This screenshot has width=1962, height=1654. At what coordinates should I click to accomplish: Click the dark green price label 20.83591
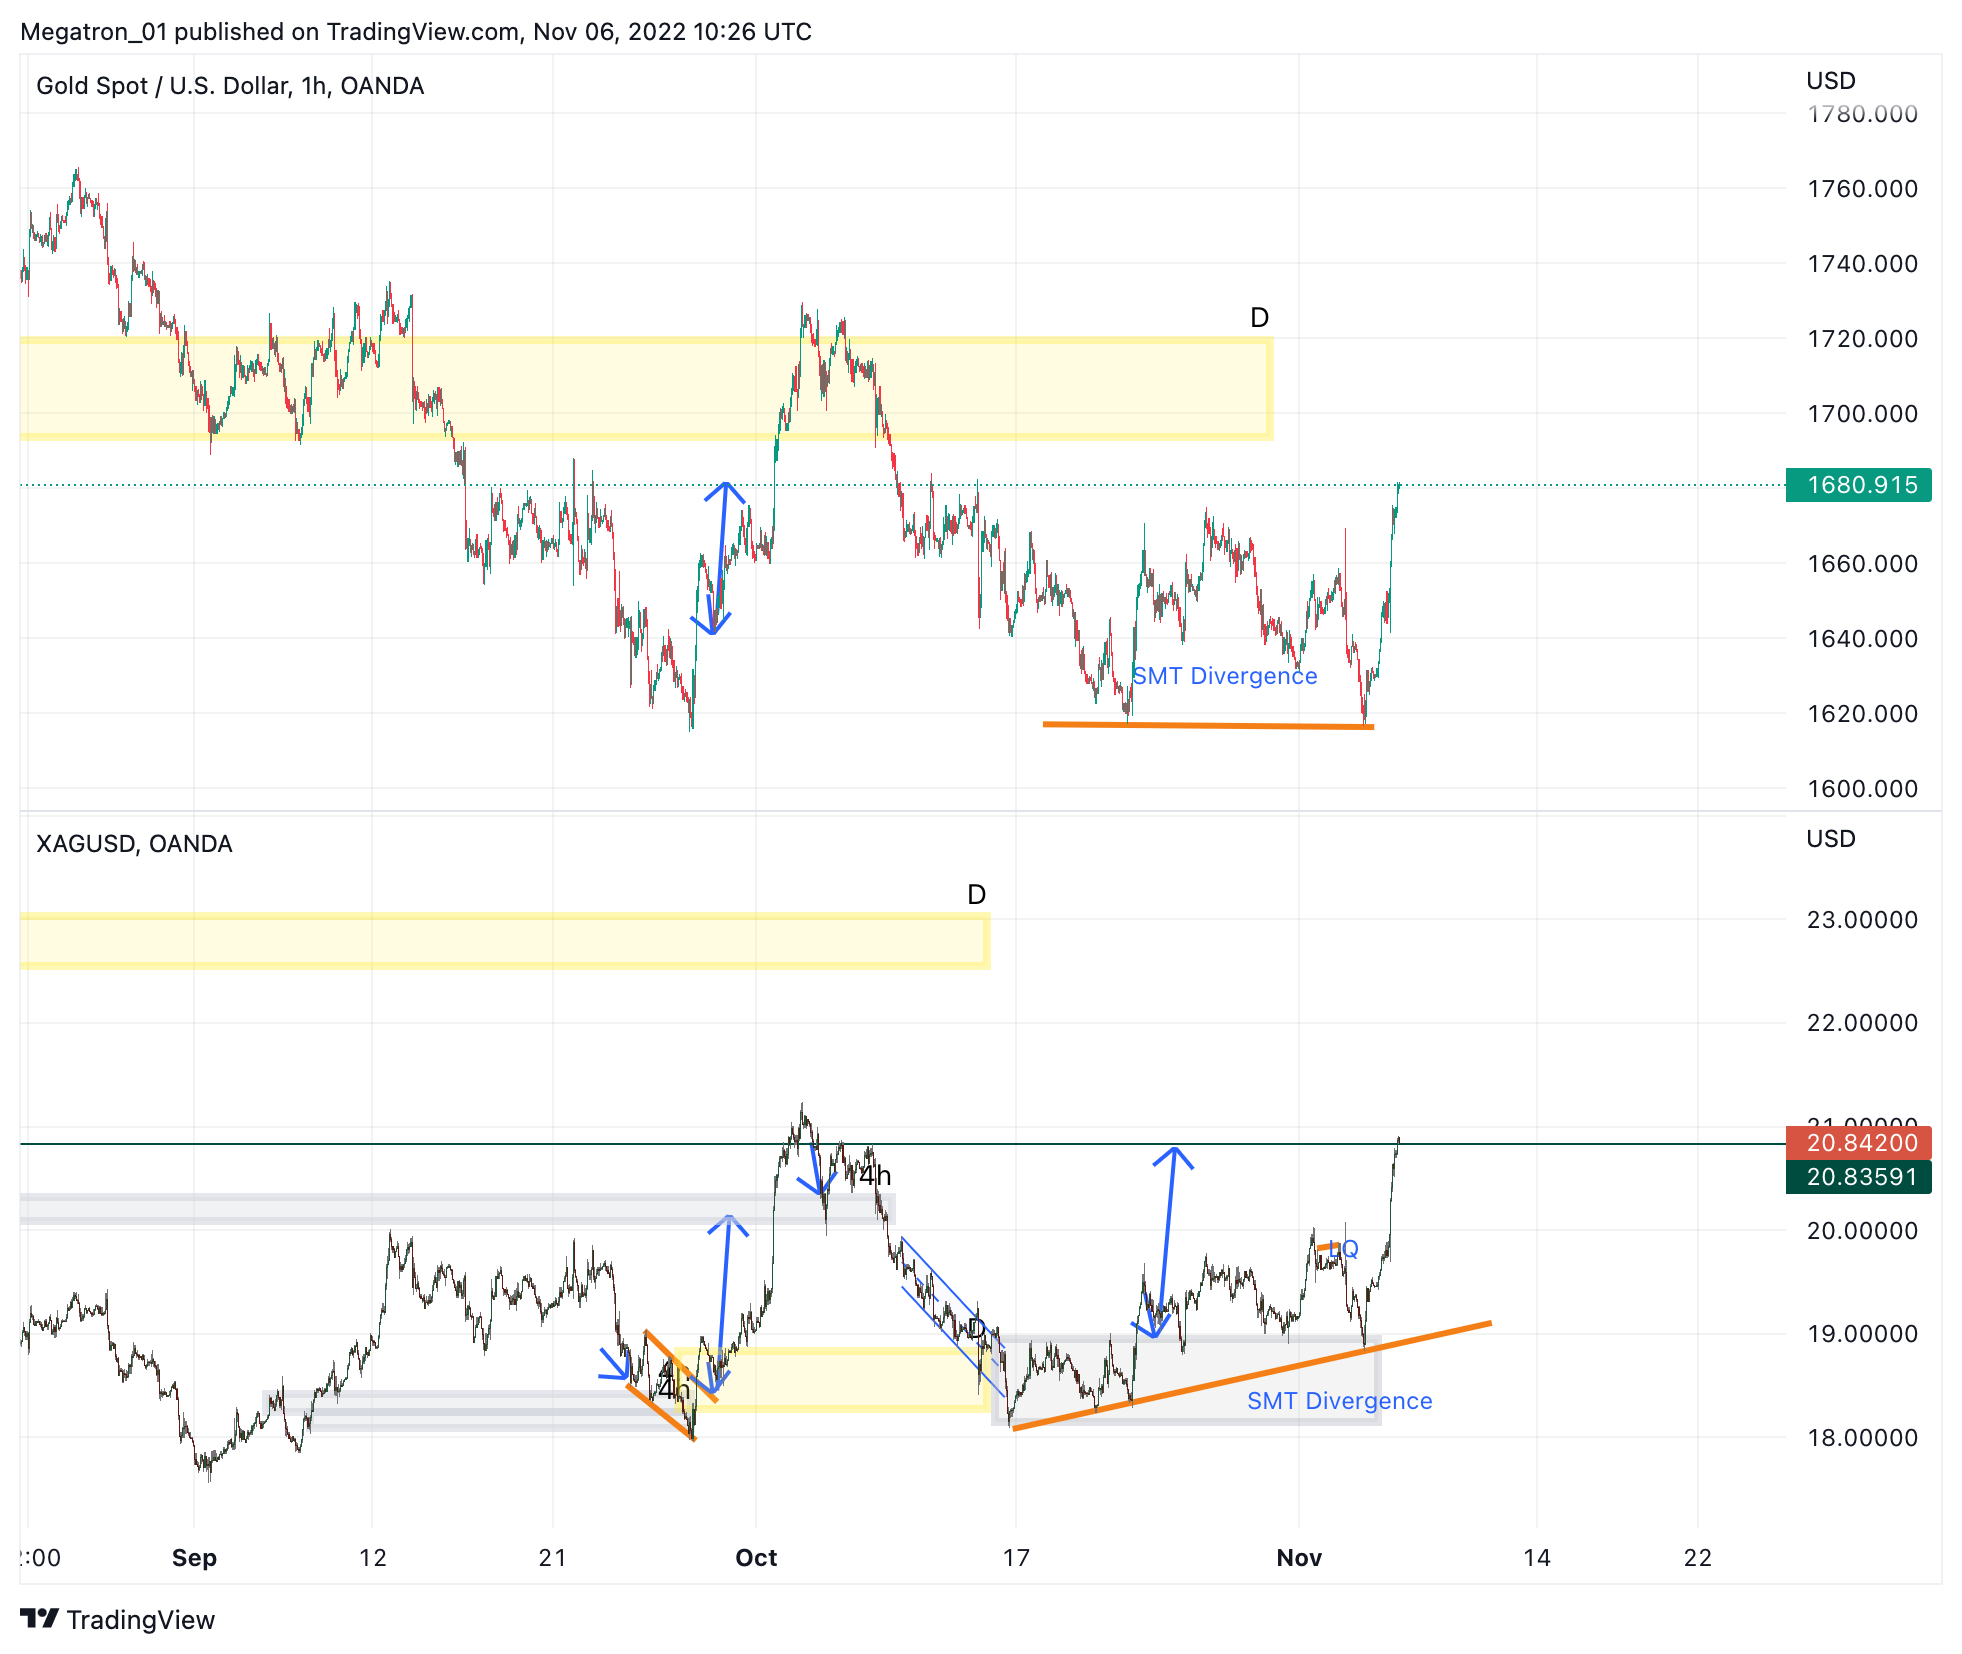(x=1858, y=1177)
